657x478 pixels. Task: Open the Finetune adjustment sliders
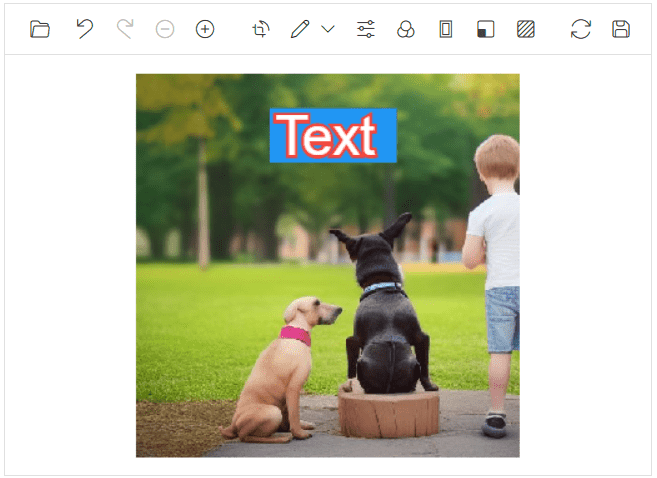click(366, 29)
